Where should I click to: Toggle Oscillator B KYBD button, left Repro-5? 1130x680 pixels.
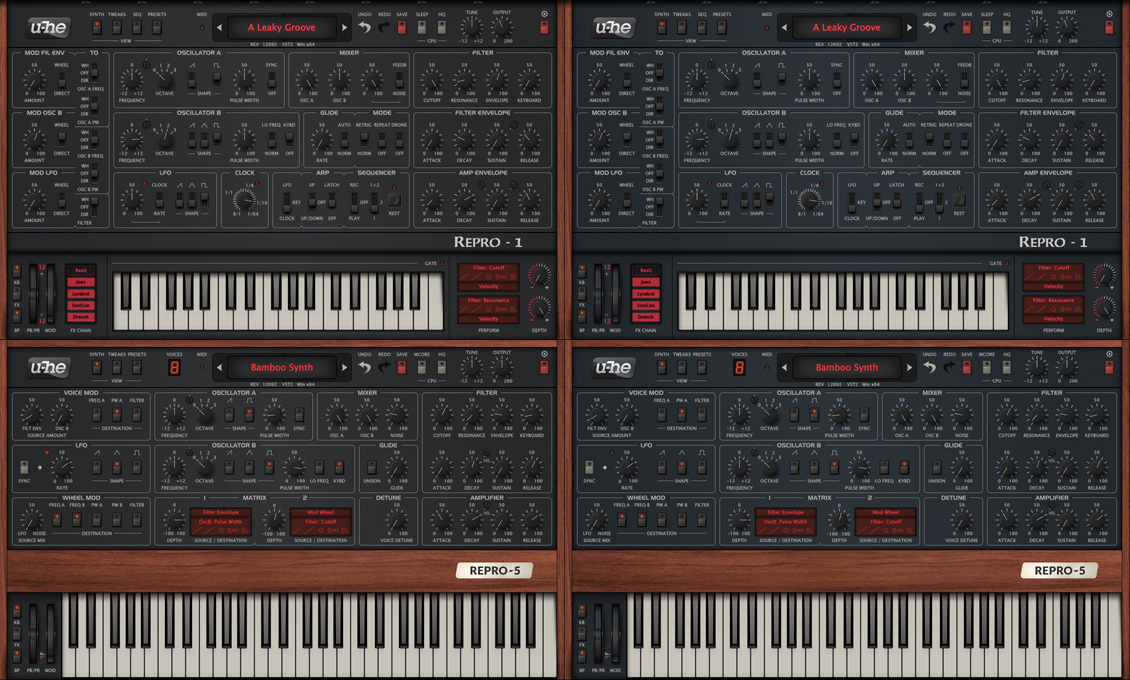click(339, 468)
